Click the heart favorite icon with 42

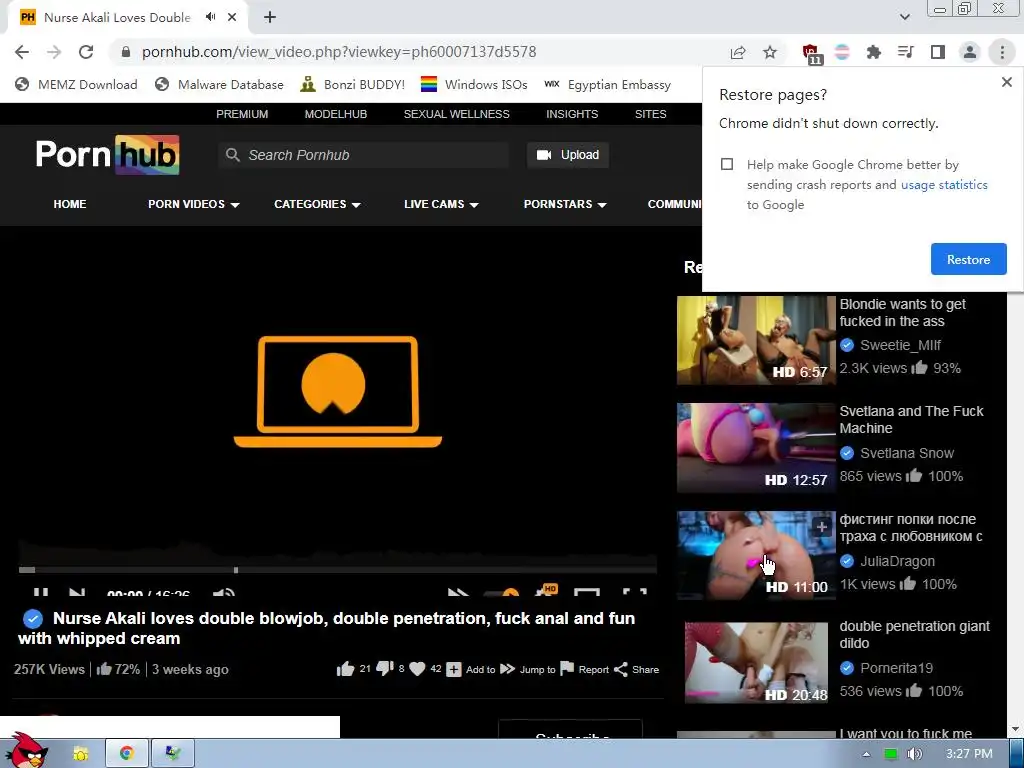tap(417, 669)
